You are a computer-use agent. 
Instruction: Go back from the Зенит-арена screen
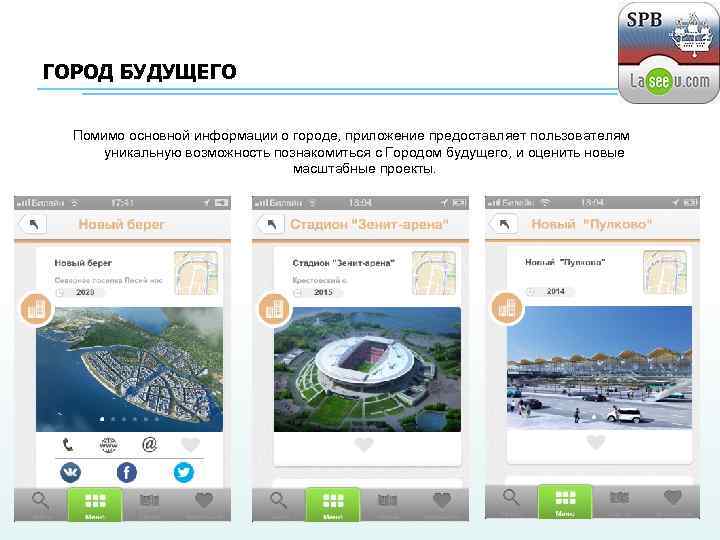[x=271, y=225]
